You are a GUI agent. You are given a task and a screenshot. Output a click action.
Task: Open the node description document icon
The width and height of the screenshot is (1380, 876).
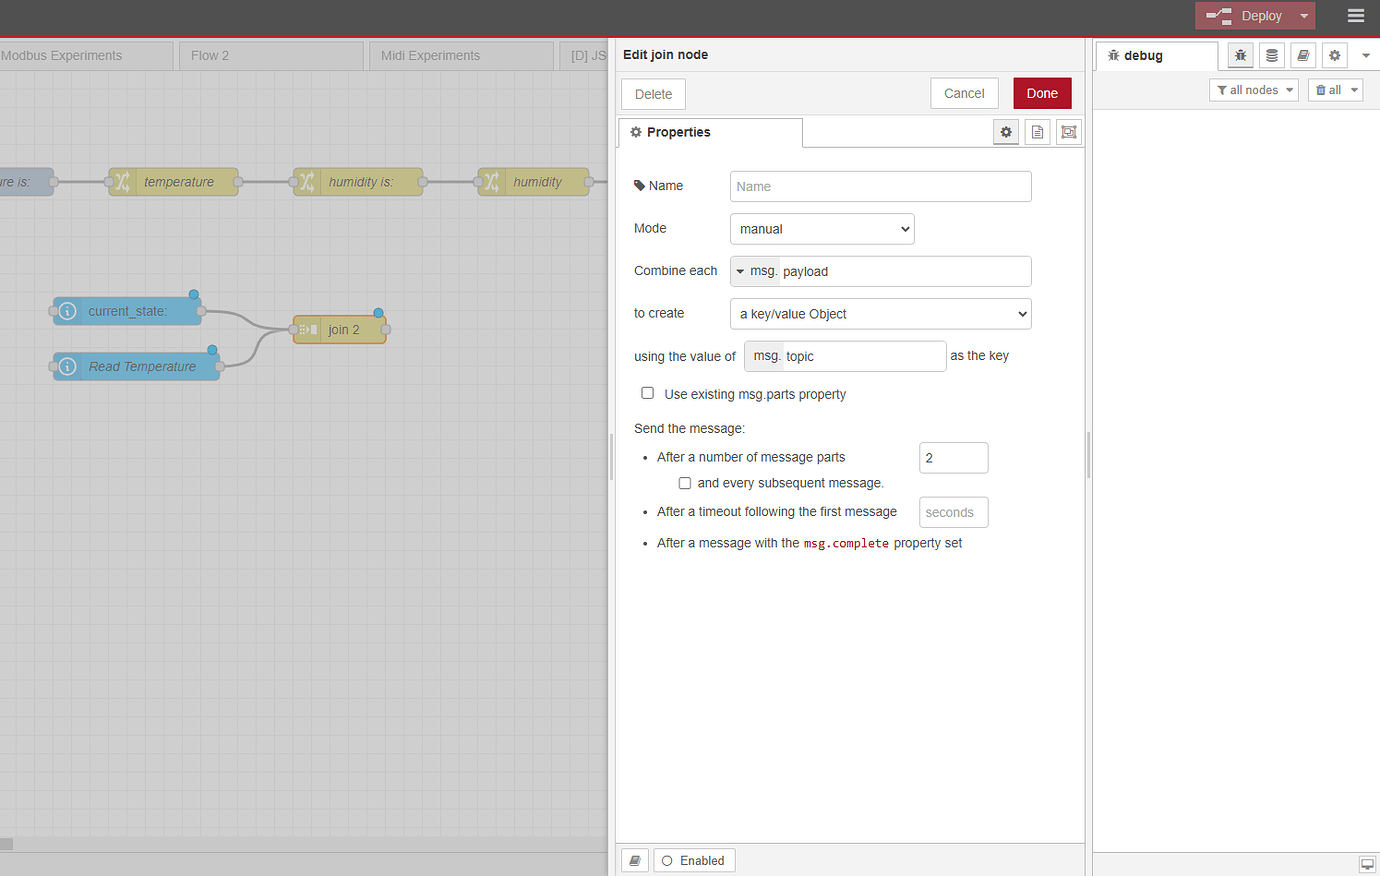[x=1037, y=132]
